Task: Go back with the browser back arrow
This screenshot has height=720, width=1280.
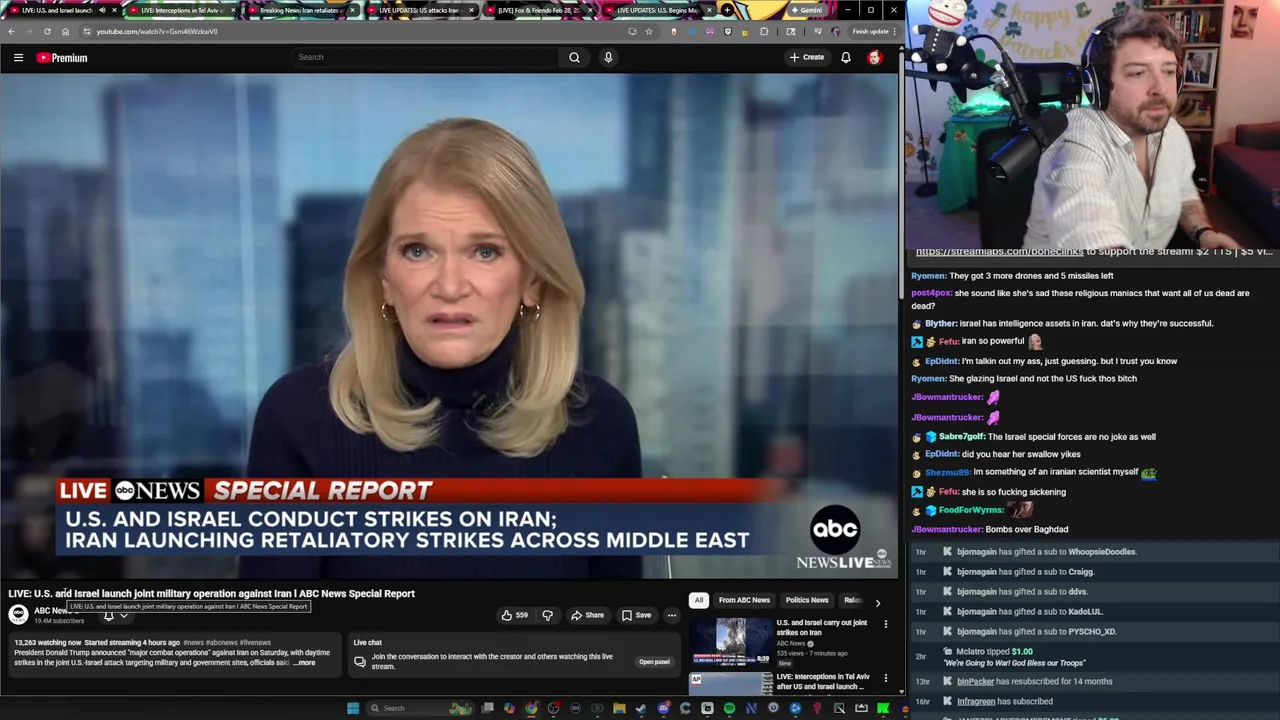Action: tap(11, 31)
